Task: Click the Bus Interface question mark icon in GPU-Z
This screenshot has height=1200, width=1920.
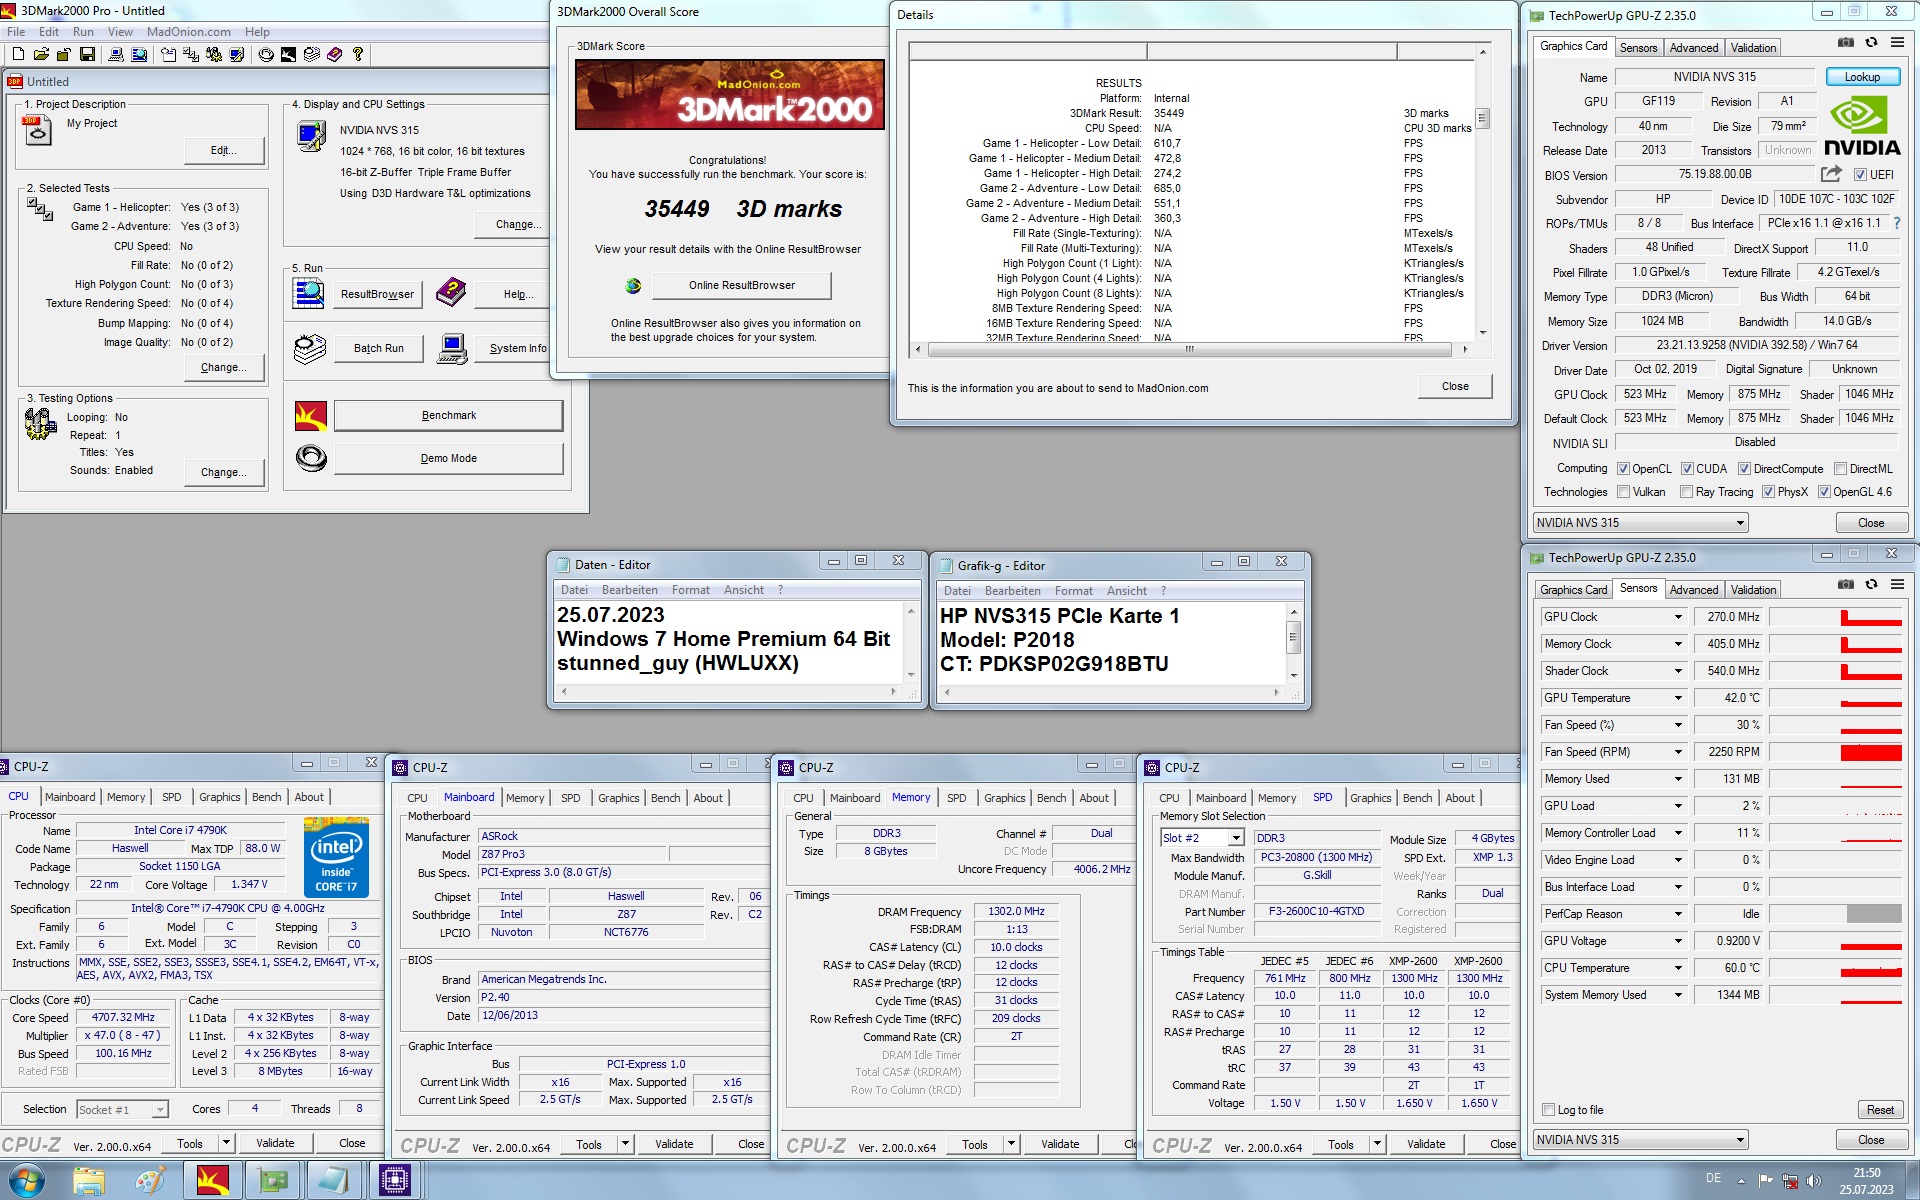Action: 1897,223
